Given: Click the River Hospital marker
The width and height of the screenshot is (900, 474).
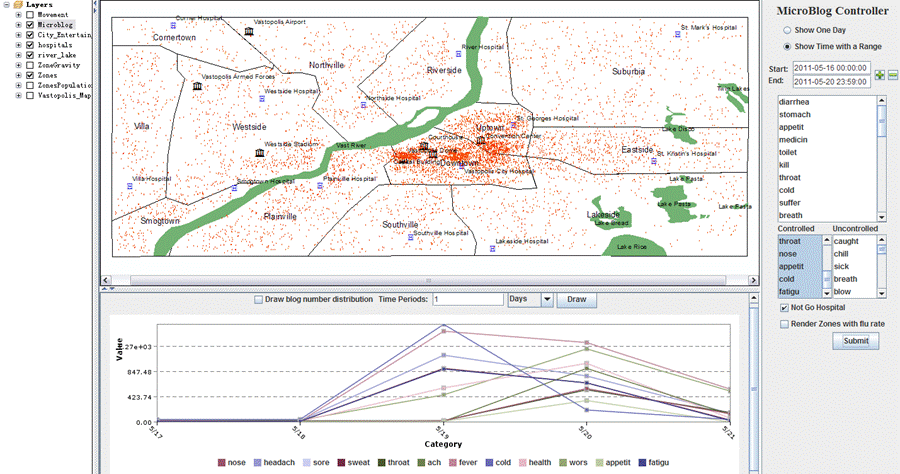Looking at the screenshot, I should [458, 54].
